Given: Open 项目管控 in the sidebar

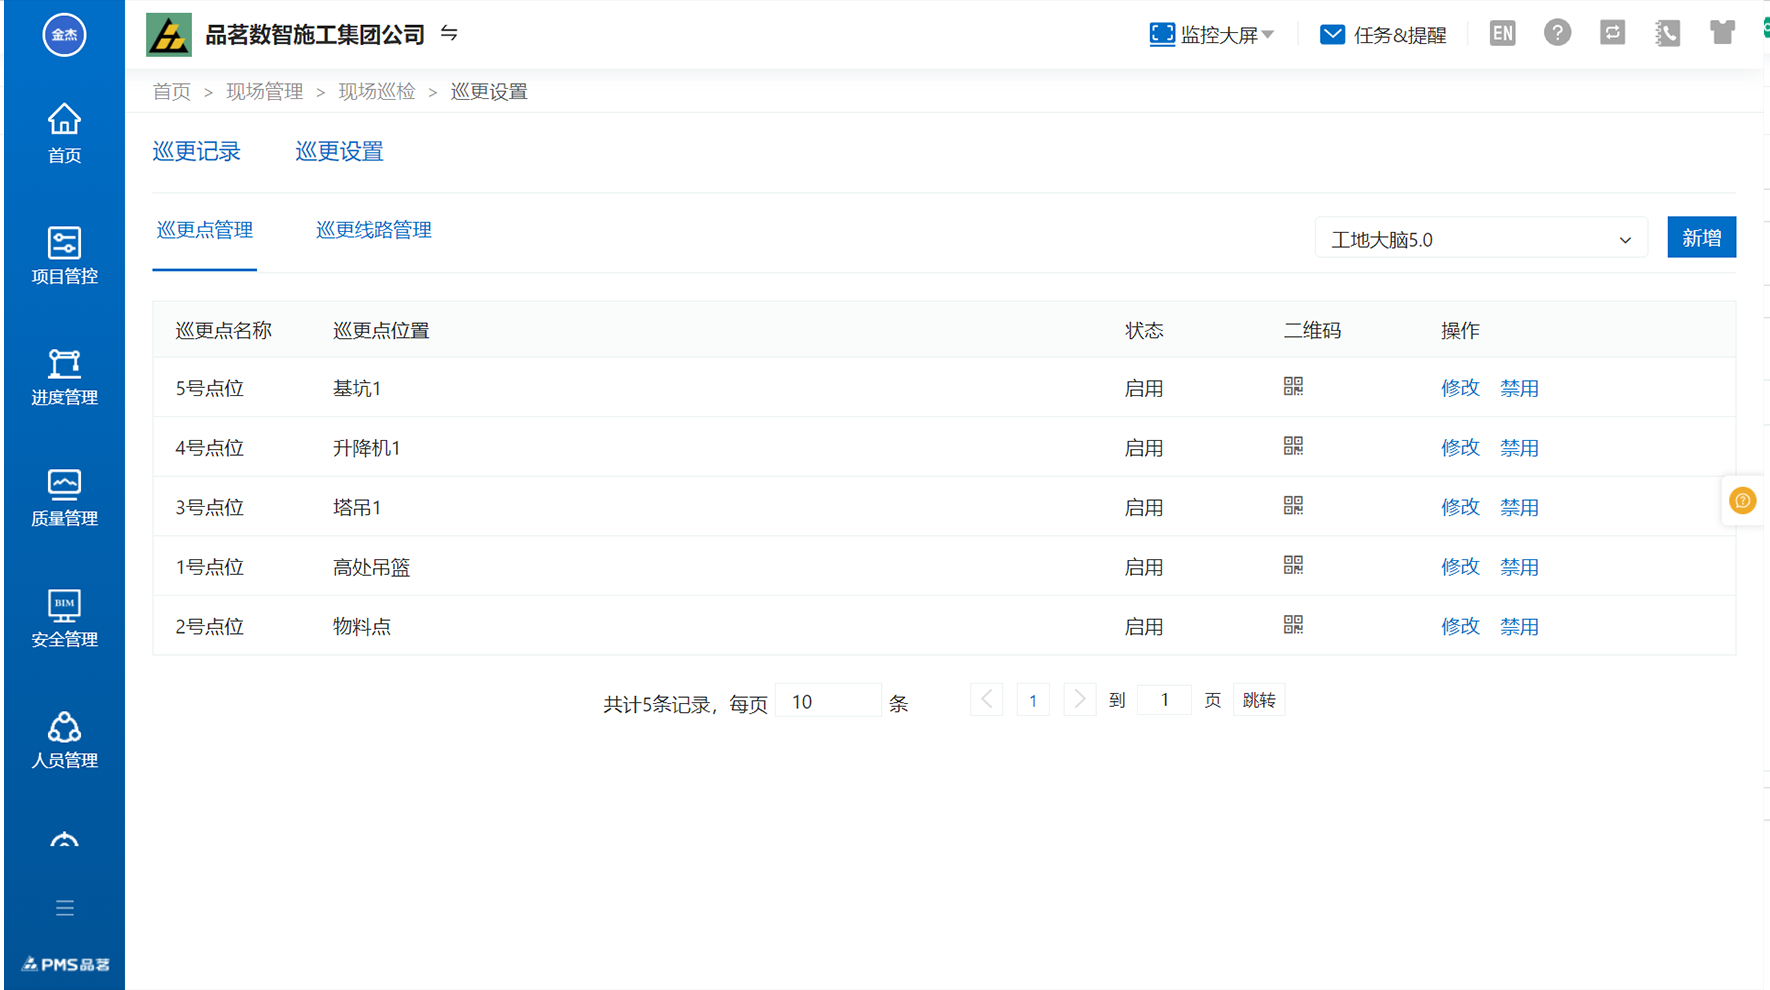Looking at the screenshot, I should [x=64, y=255].
